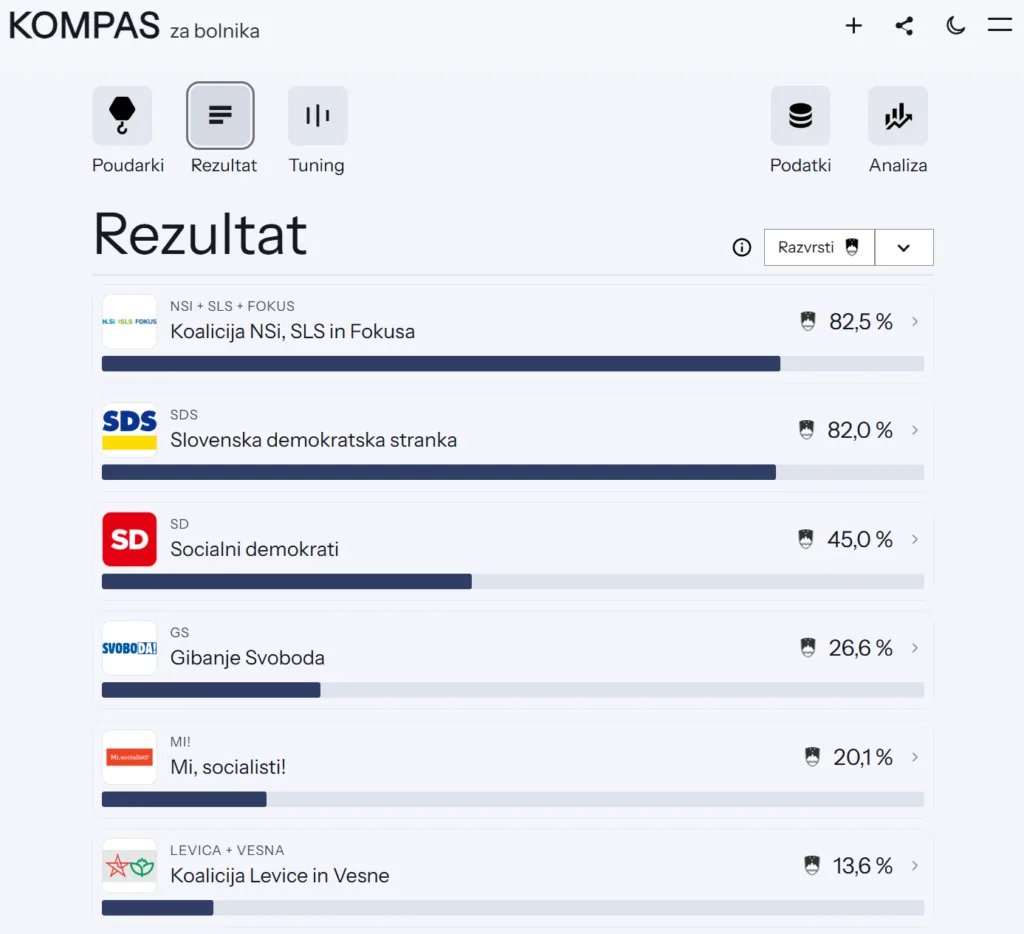1024x934 pixels.
Task: Expand the sort options dropdown arrow
Action: (x=904, y=248)
